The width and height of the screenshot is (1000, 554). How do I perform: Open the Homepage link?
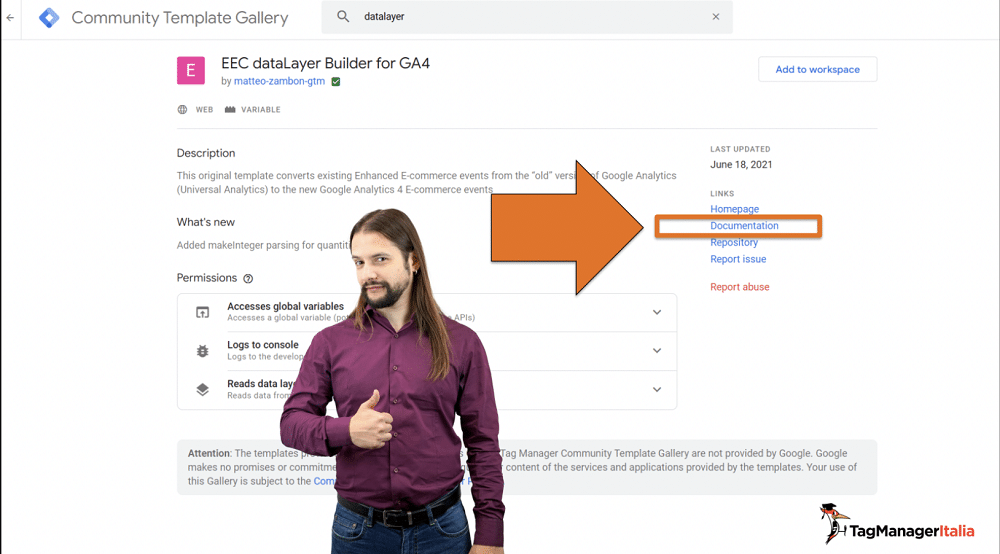(x=735, y=209)
